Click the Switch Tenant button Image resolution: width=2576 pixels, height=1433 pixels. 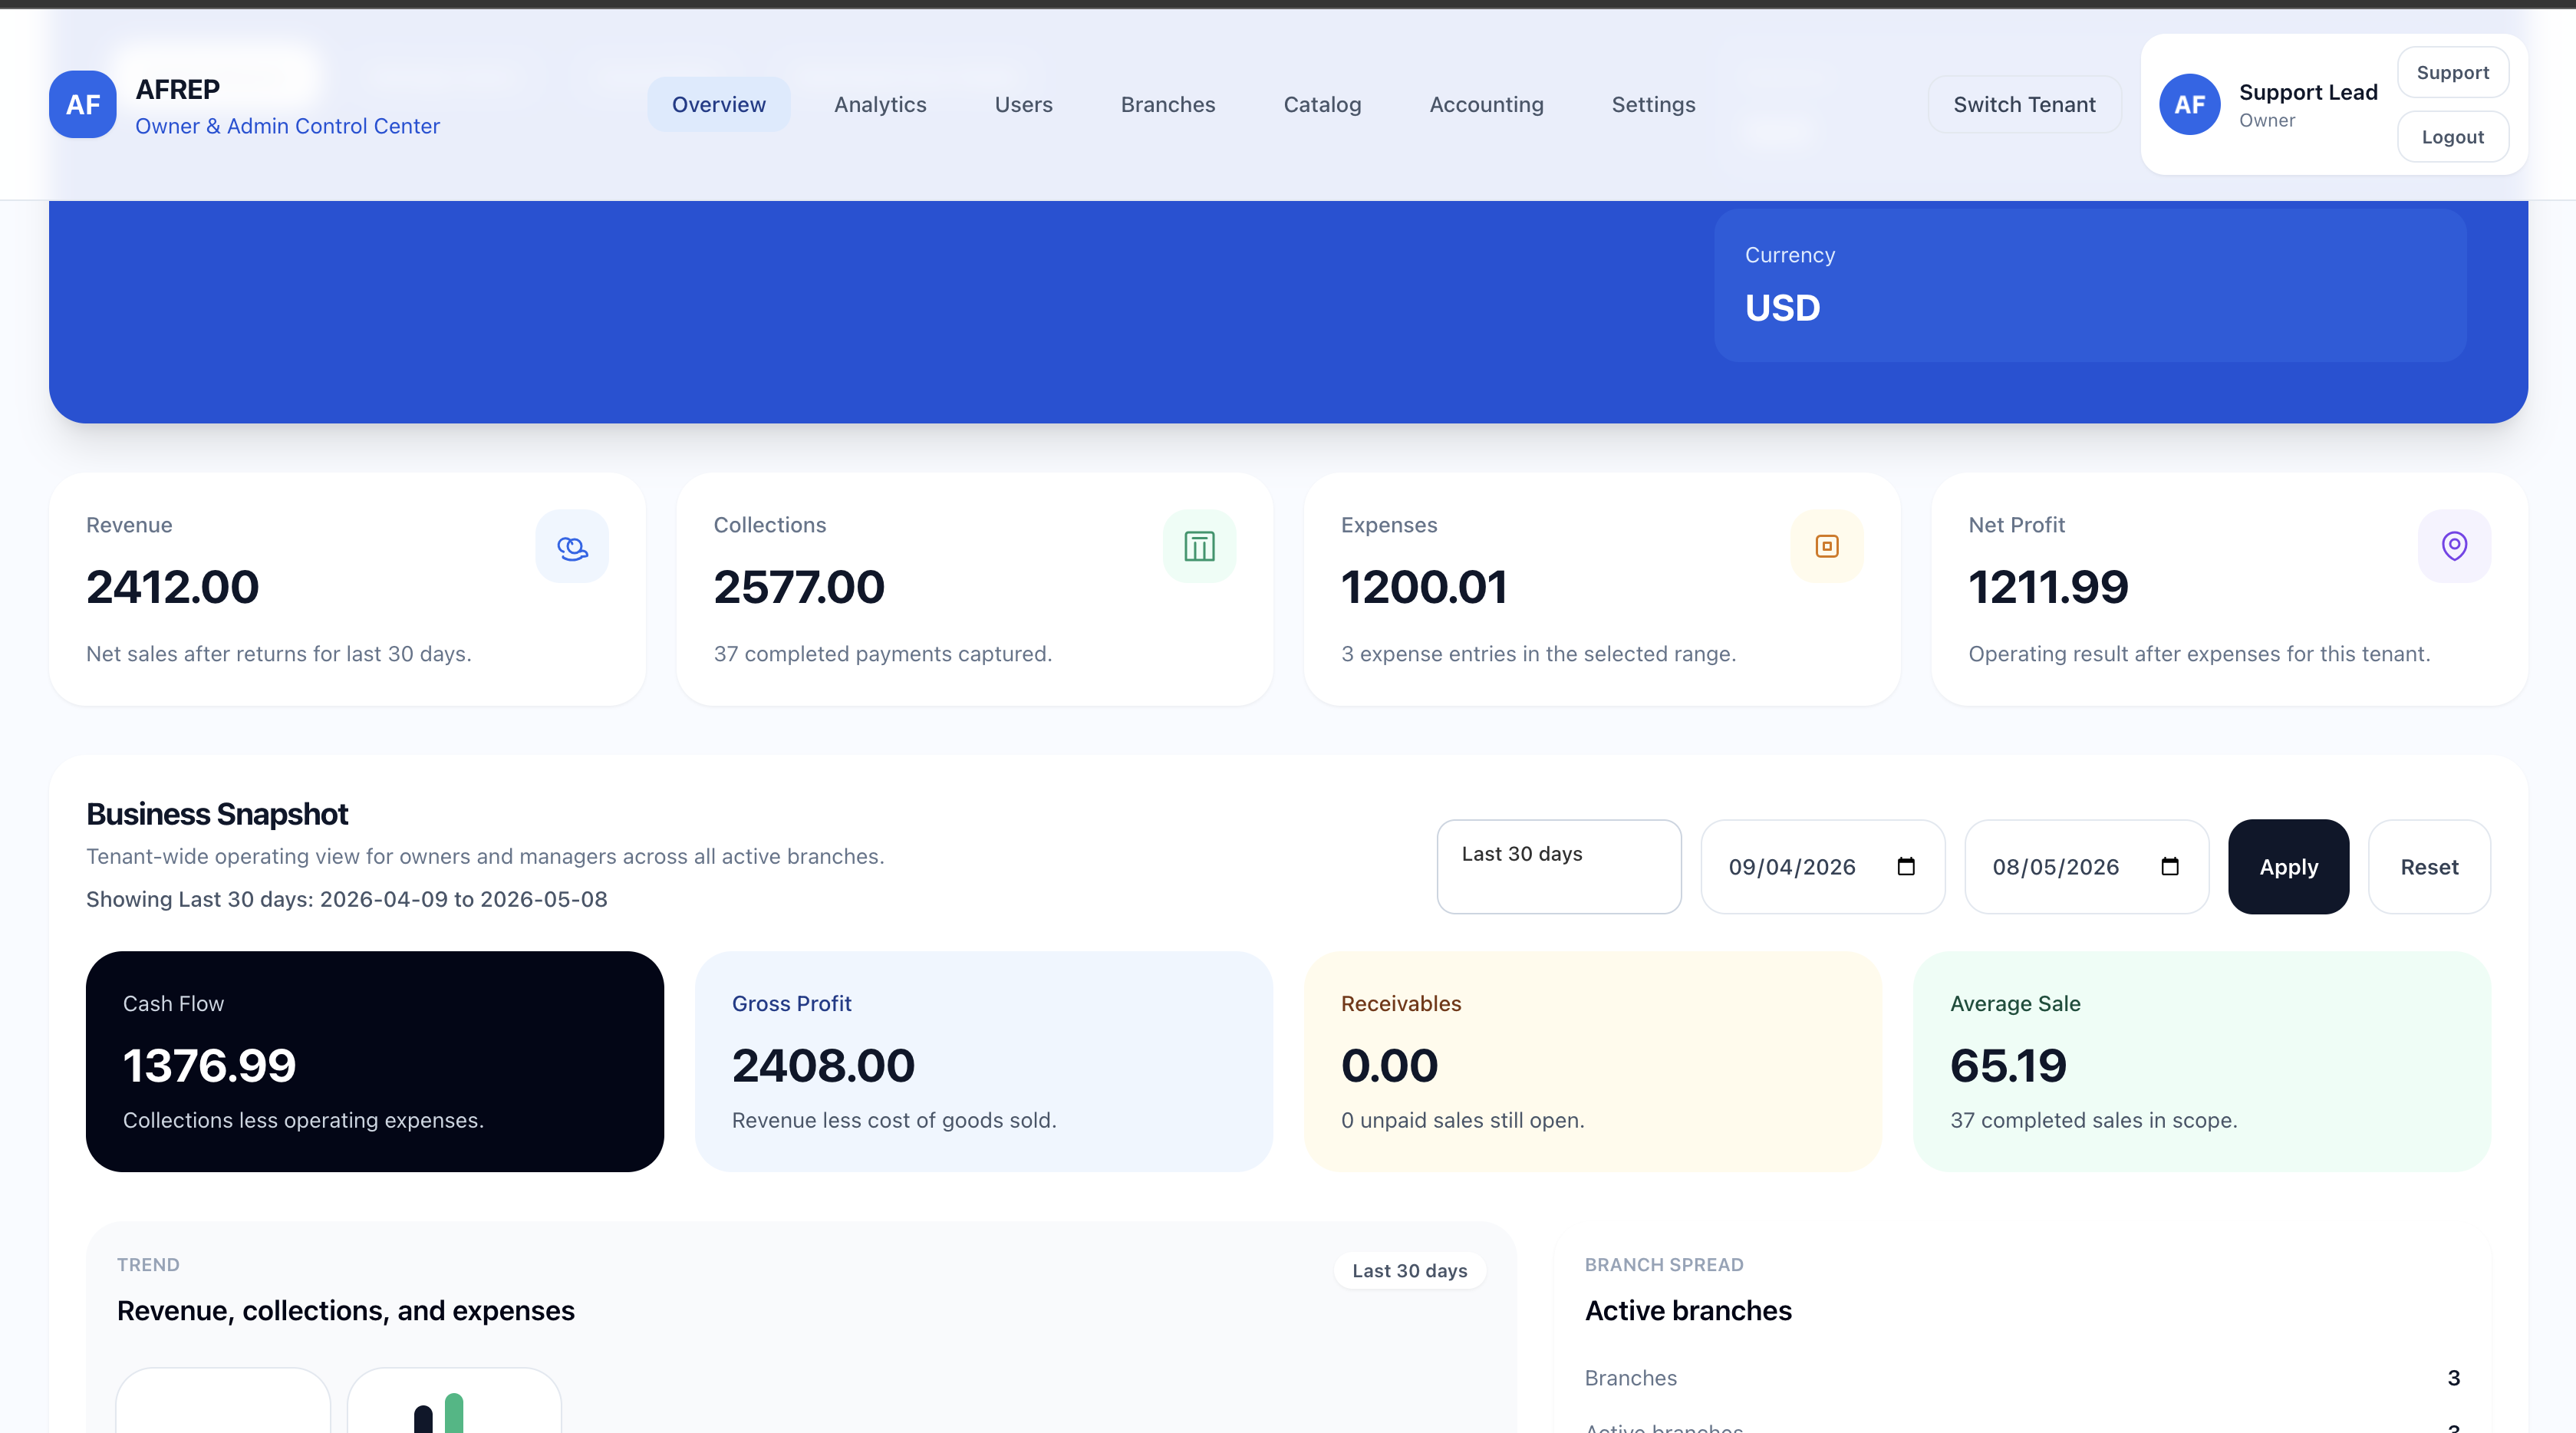click(2024, 104)
